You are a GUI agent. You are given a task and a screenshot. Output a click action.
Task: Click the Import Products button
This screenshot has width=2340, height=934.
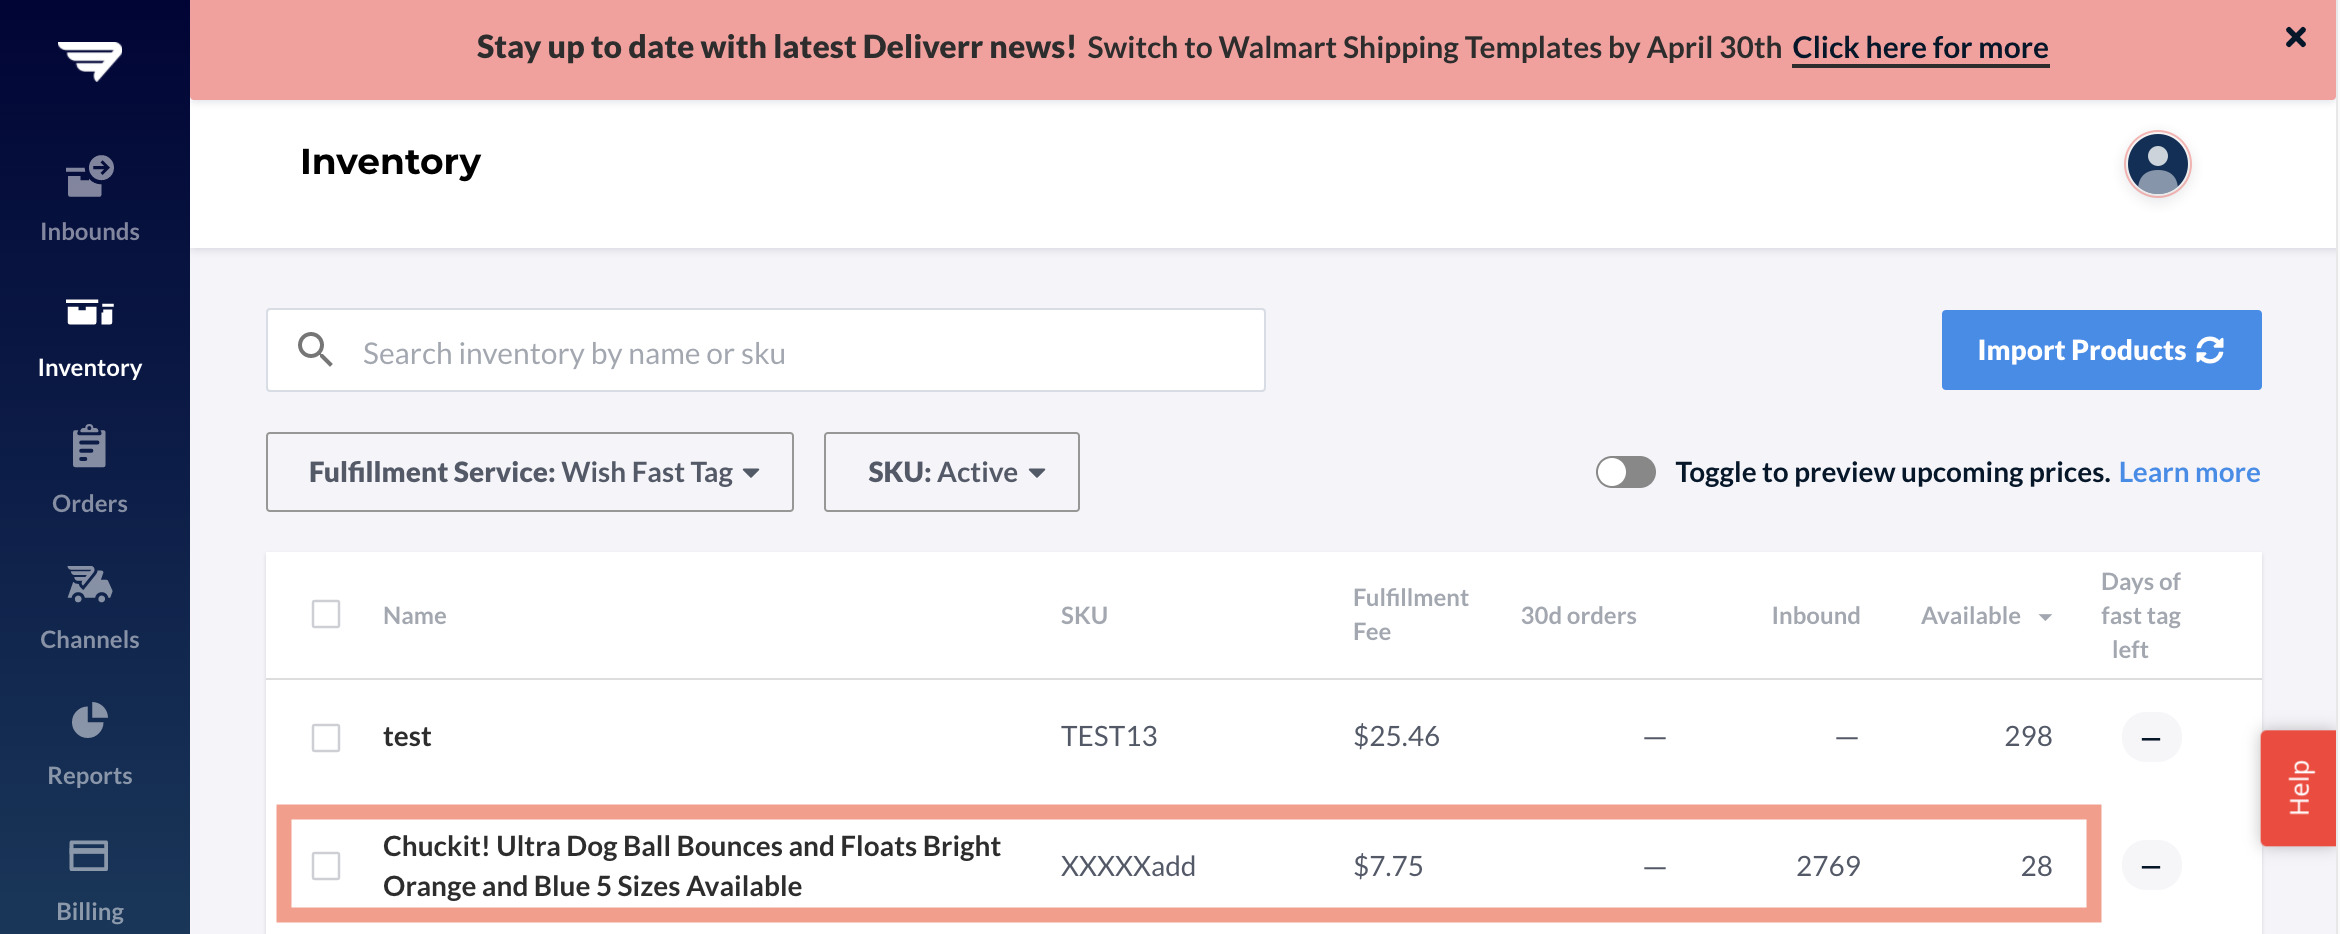click(x=2102, y=350)
